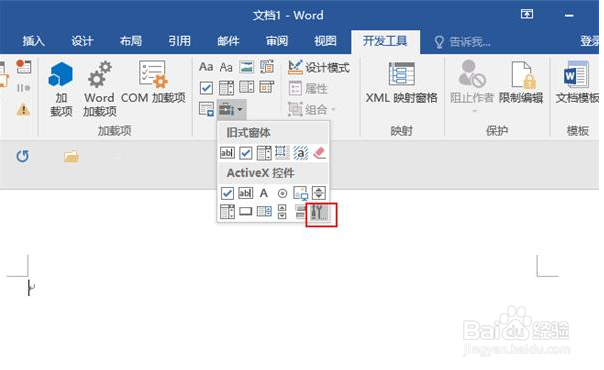
Task: Insert ActiveX list box control
Action: [264, 211]
